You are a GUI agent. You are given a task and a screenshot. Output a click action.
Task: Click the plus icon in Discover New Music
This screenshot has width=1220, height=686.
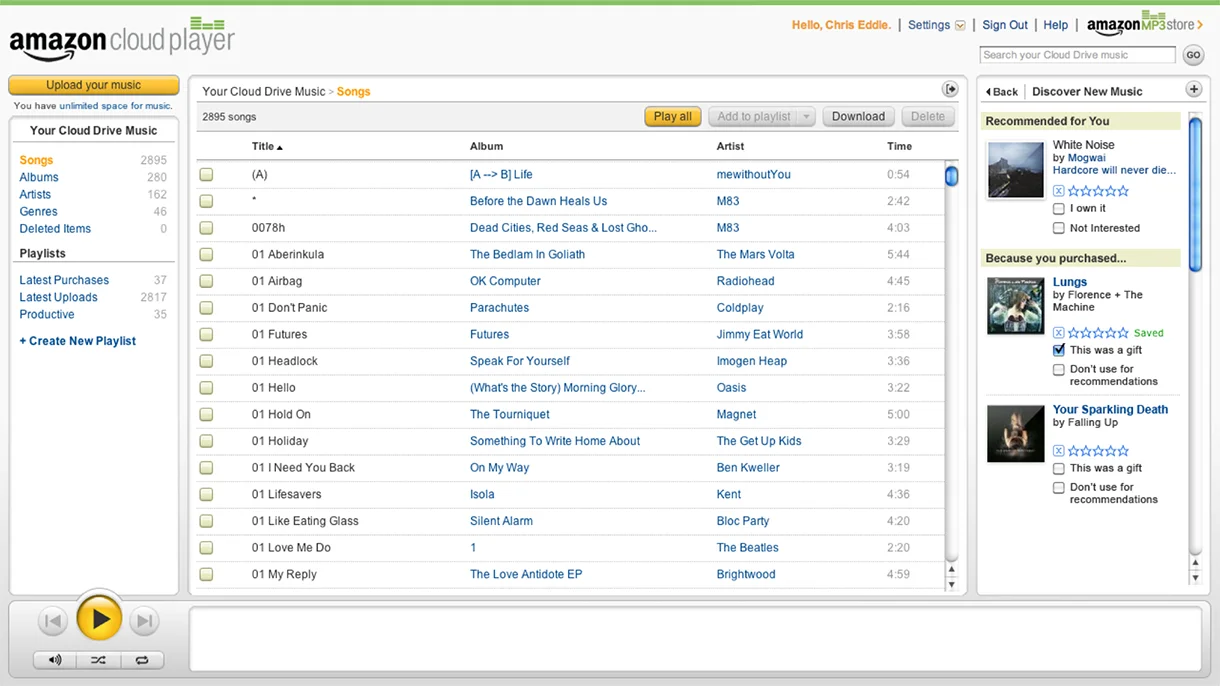(1193, 90)
